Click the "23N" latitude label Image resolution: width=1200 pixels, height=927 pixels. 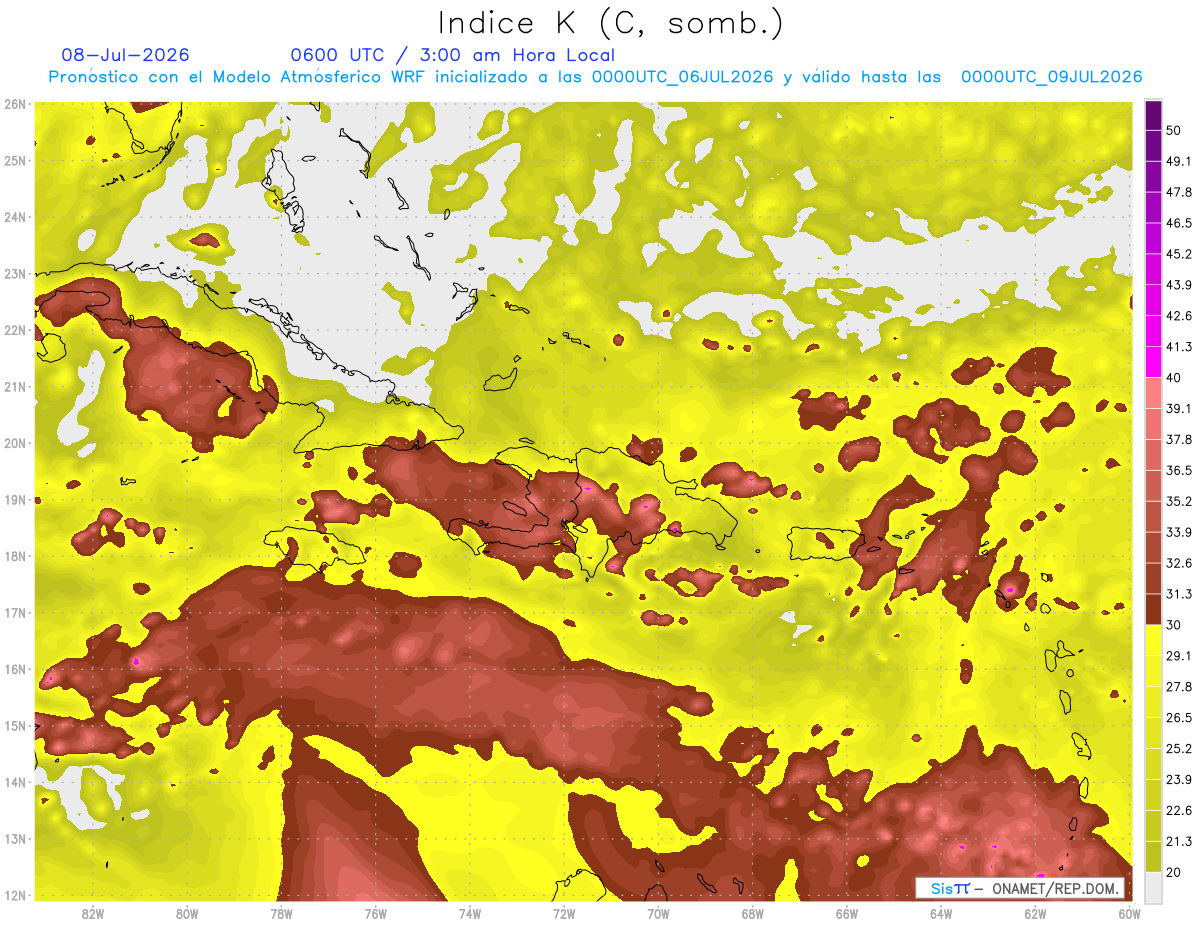14,273
